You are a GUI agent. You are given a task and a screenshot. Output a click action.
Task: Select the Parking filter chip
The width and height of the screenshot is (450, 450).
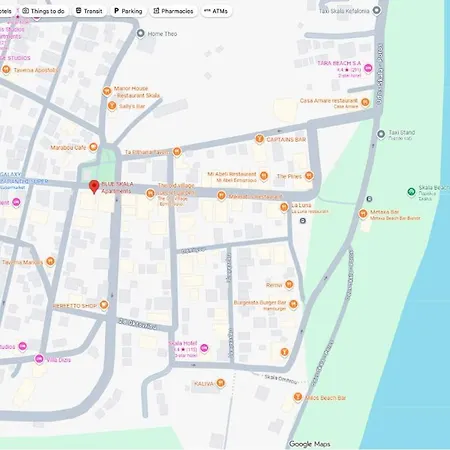click(x=128, y=11)
